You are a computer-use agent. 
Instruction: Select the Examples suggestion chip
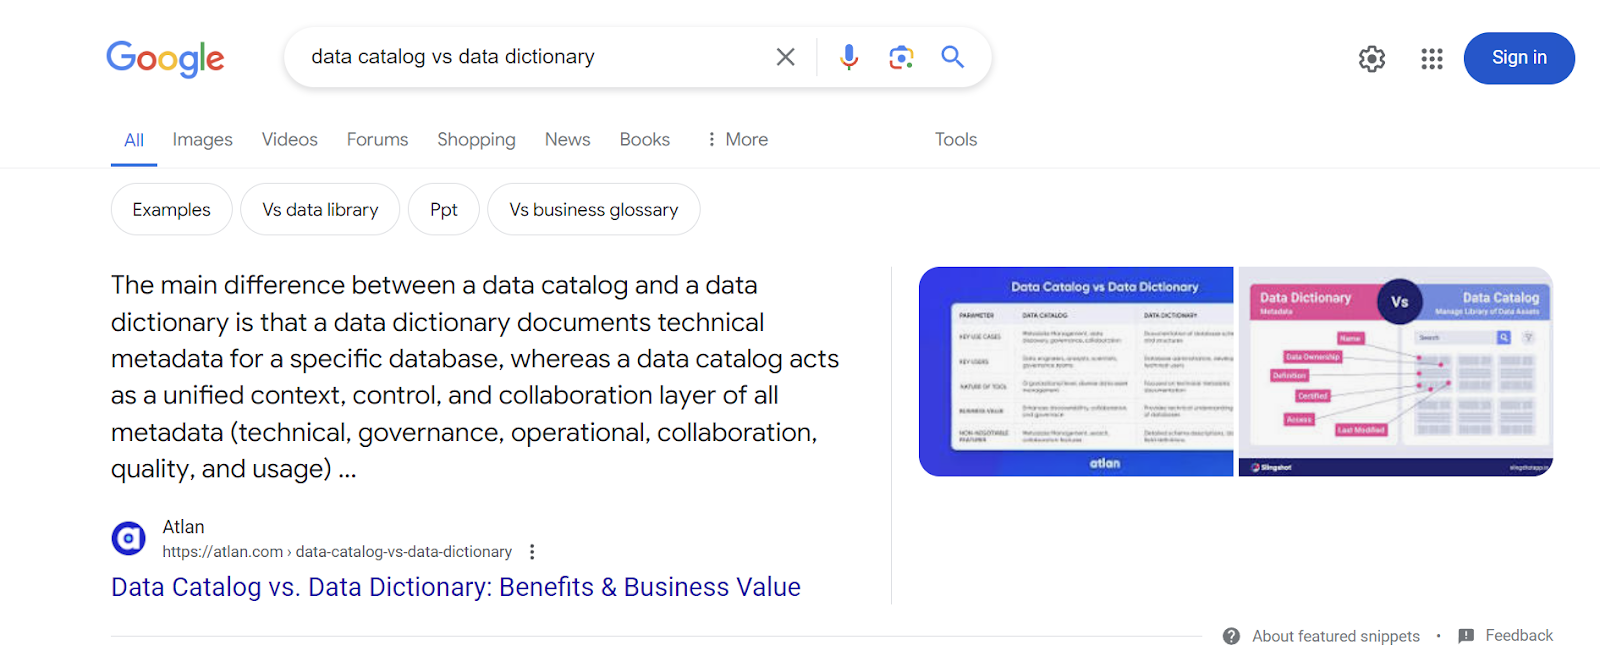coord(172,209)
